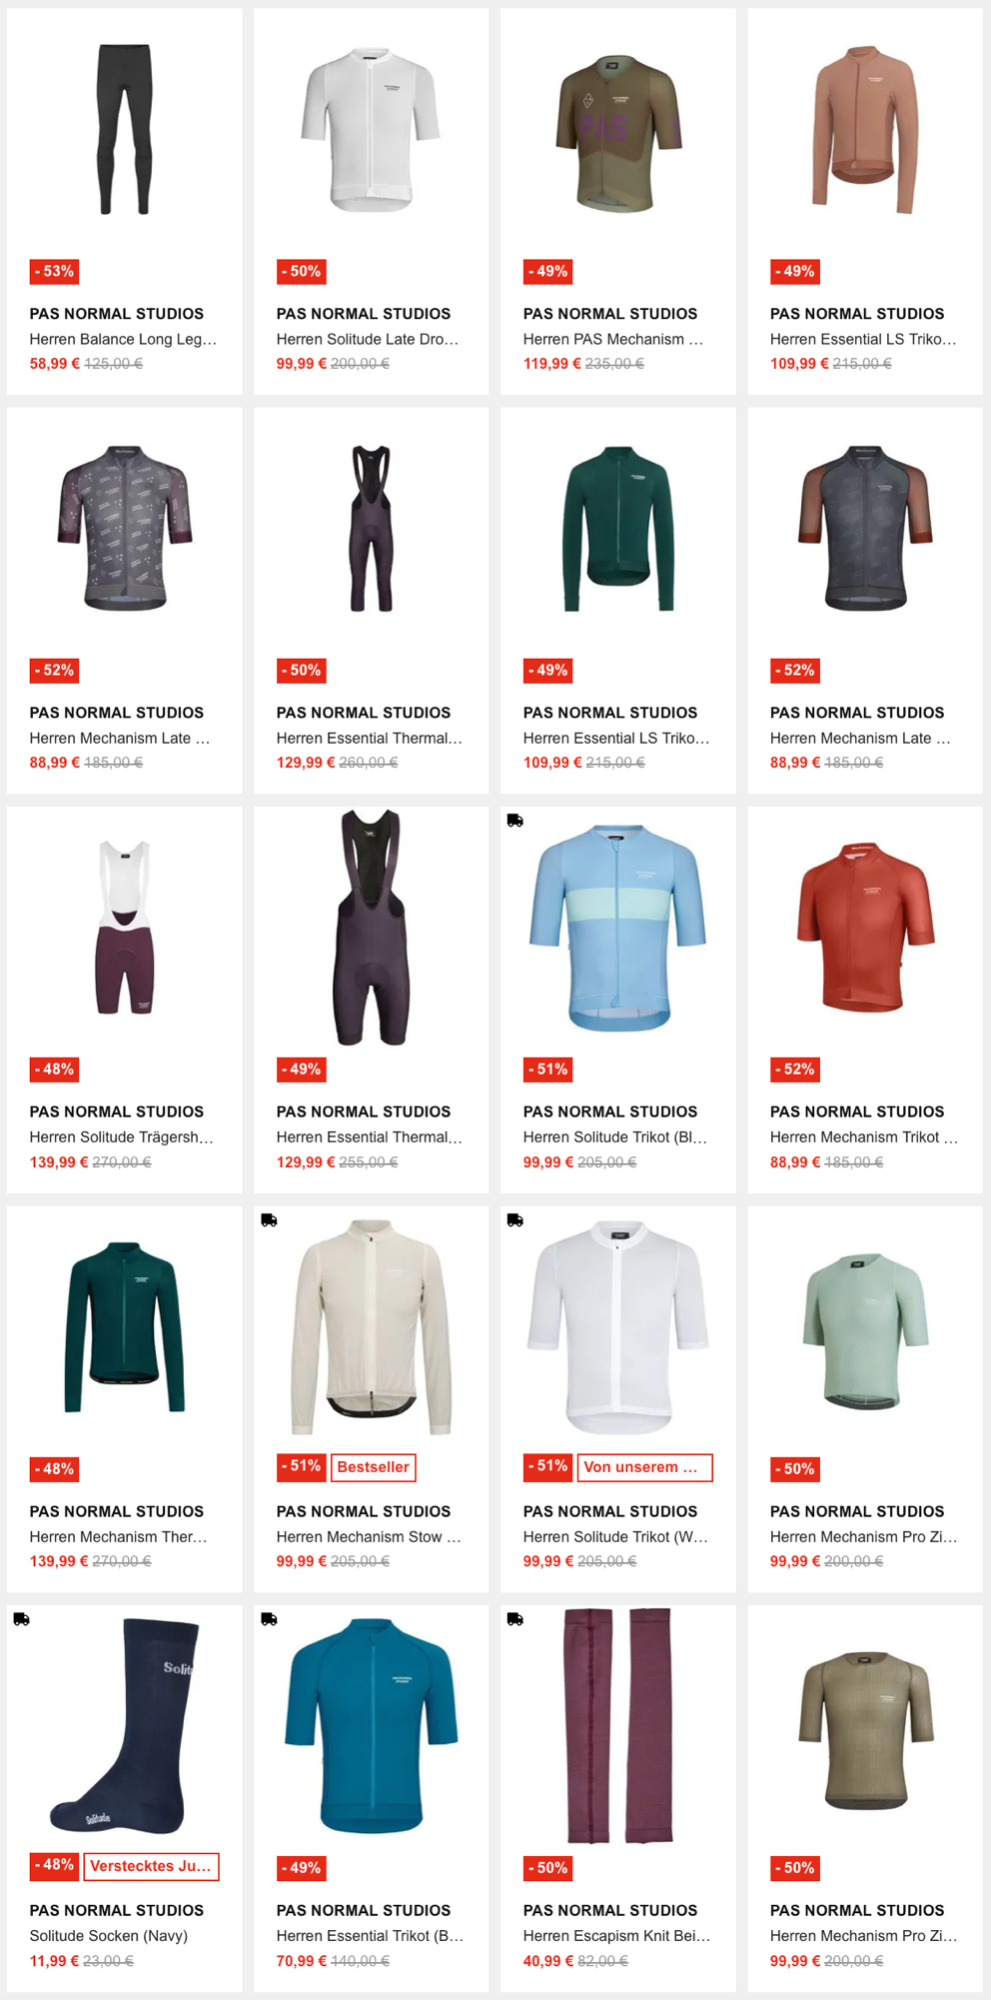This screenshot has width=991, height=2000.
Task: Open the red Mechanism Trikot image
Action: [x=865, y=927]
